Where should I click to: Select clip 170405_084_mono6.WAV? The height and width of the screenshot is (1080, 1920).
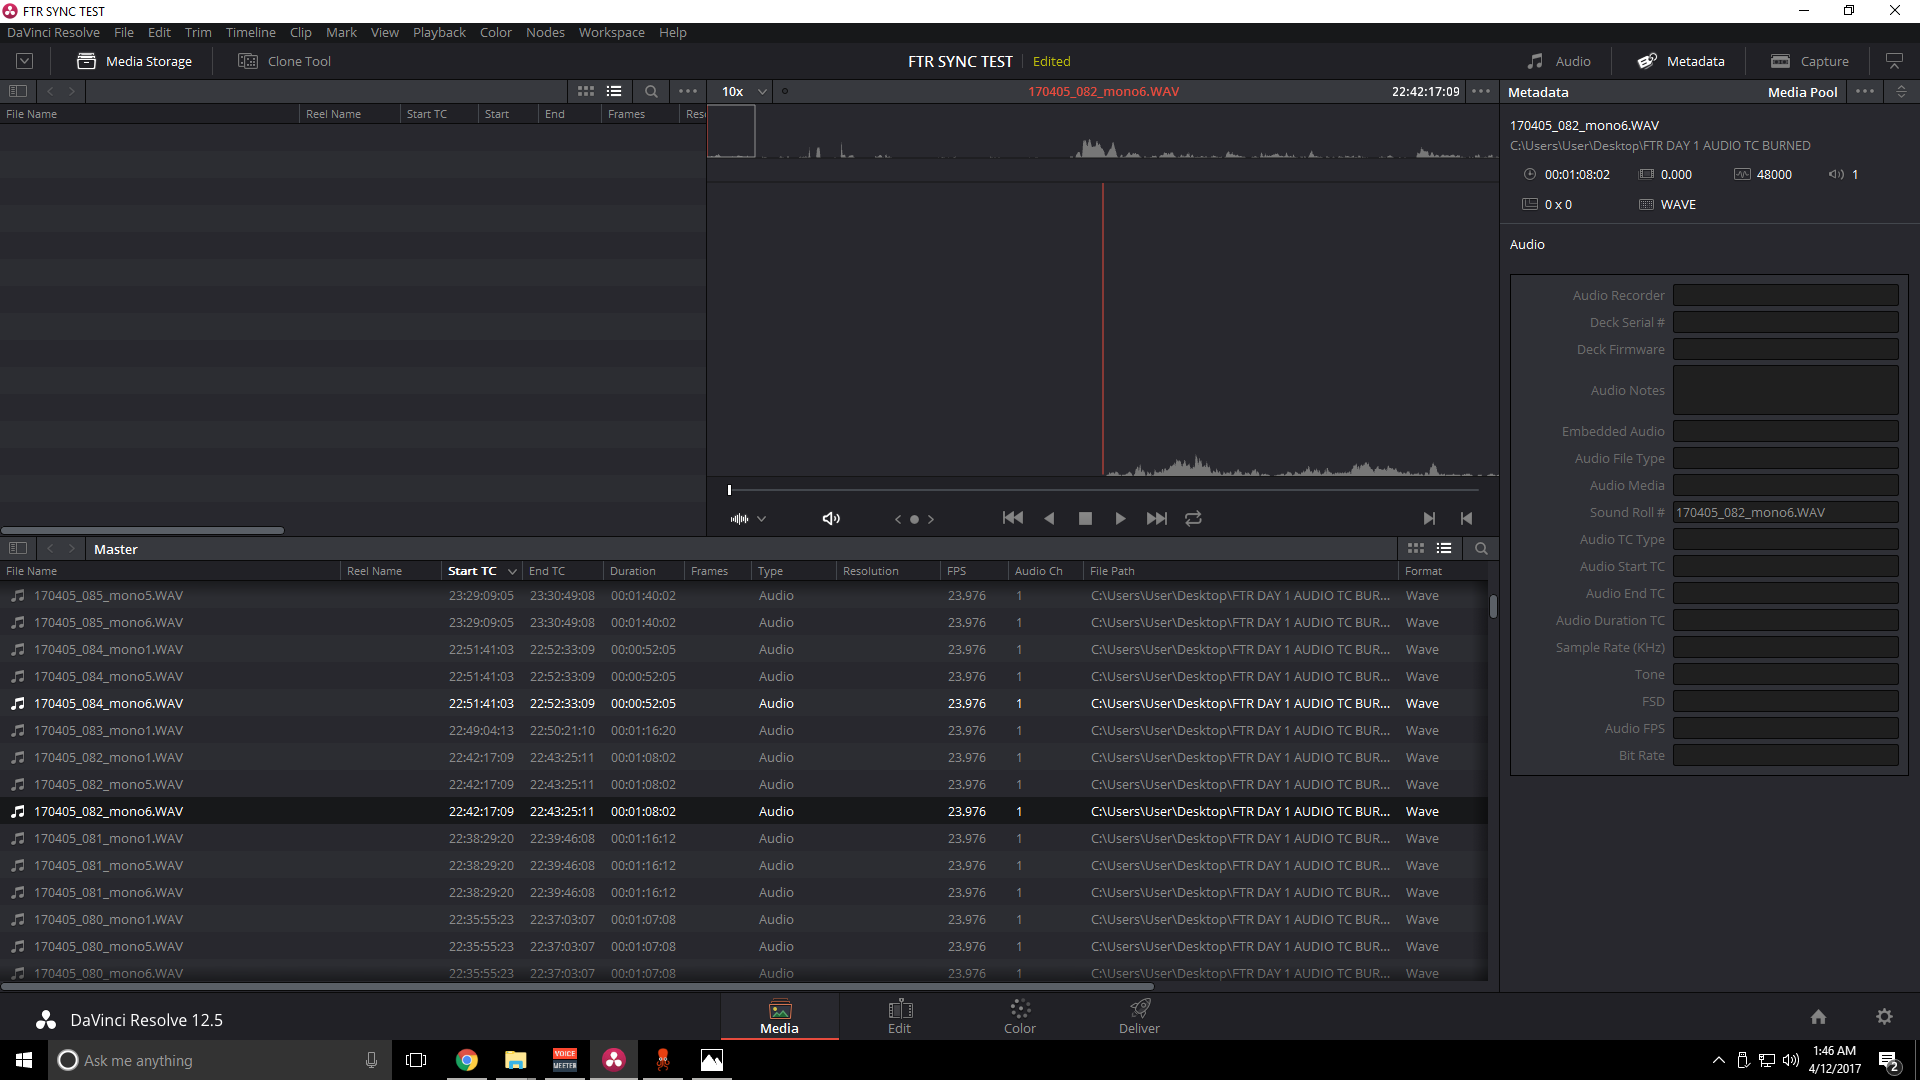pyautogui.click(x=743, y=703)
